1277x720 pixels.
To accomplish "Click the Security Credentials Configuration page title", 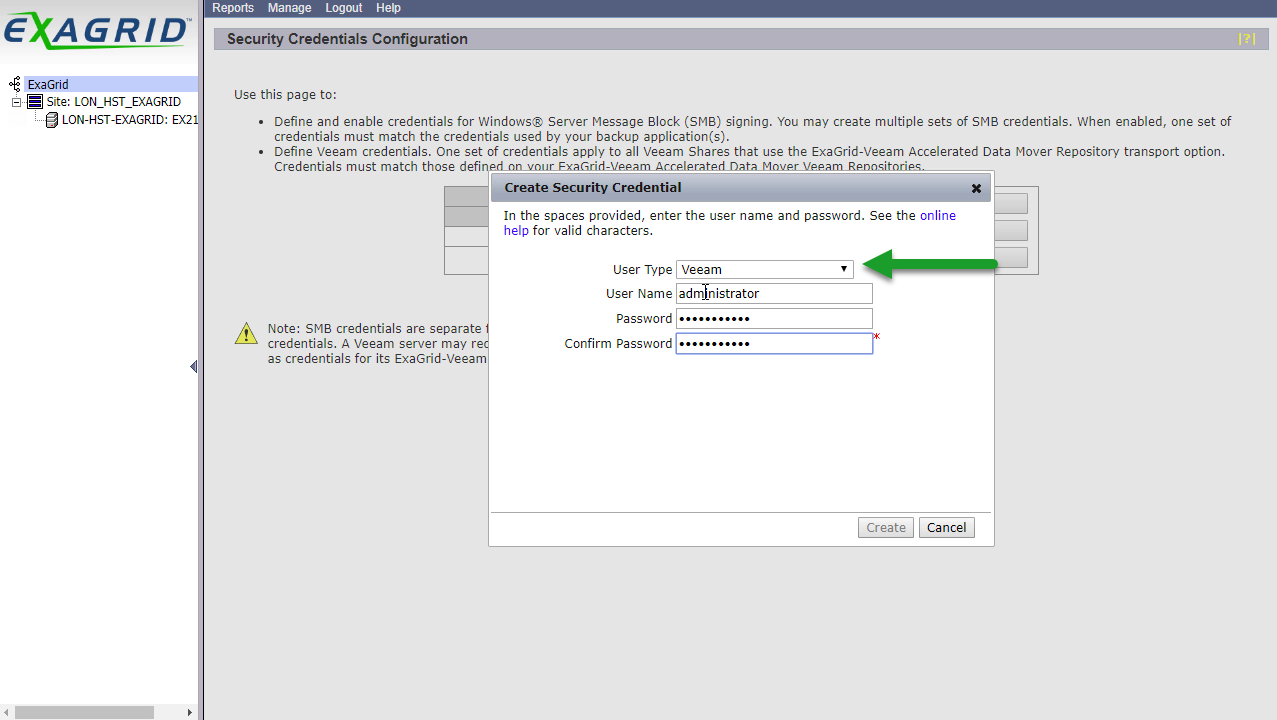I will coord(347,39).
